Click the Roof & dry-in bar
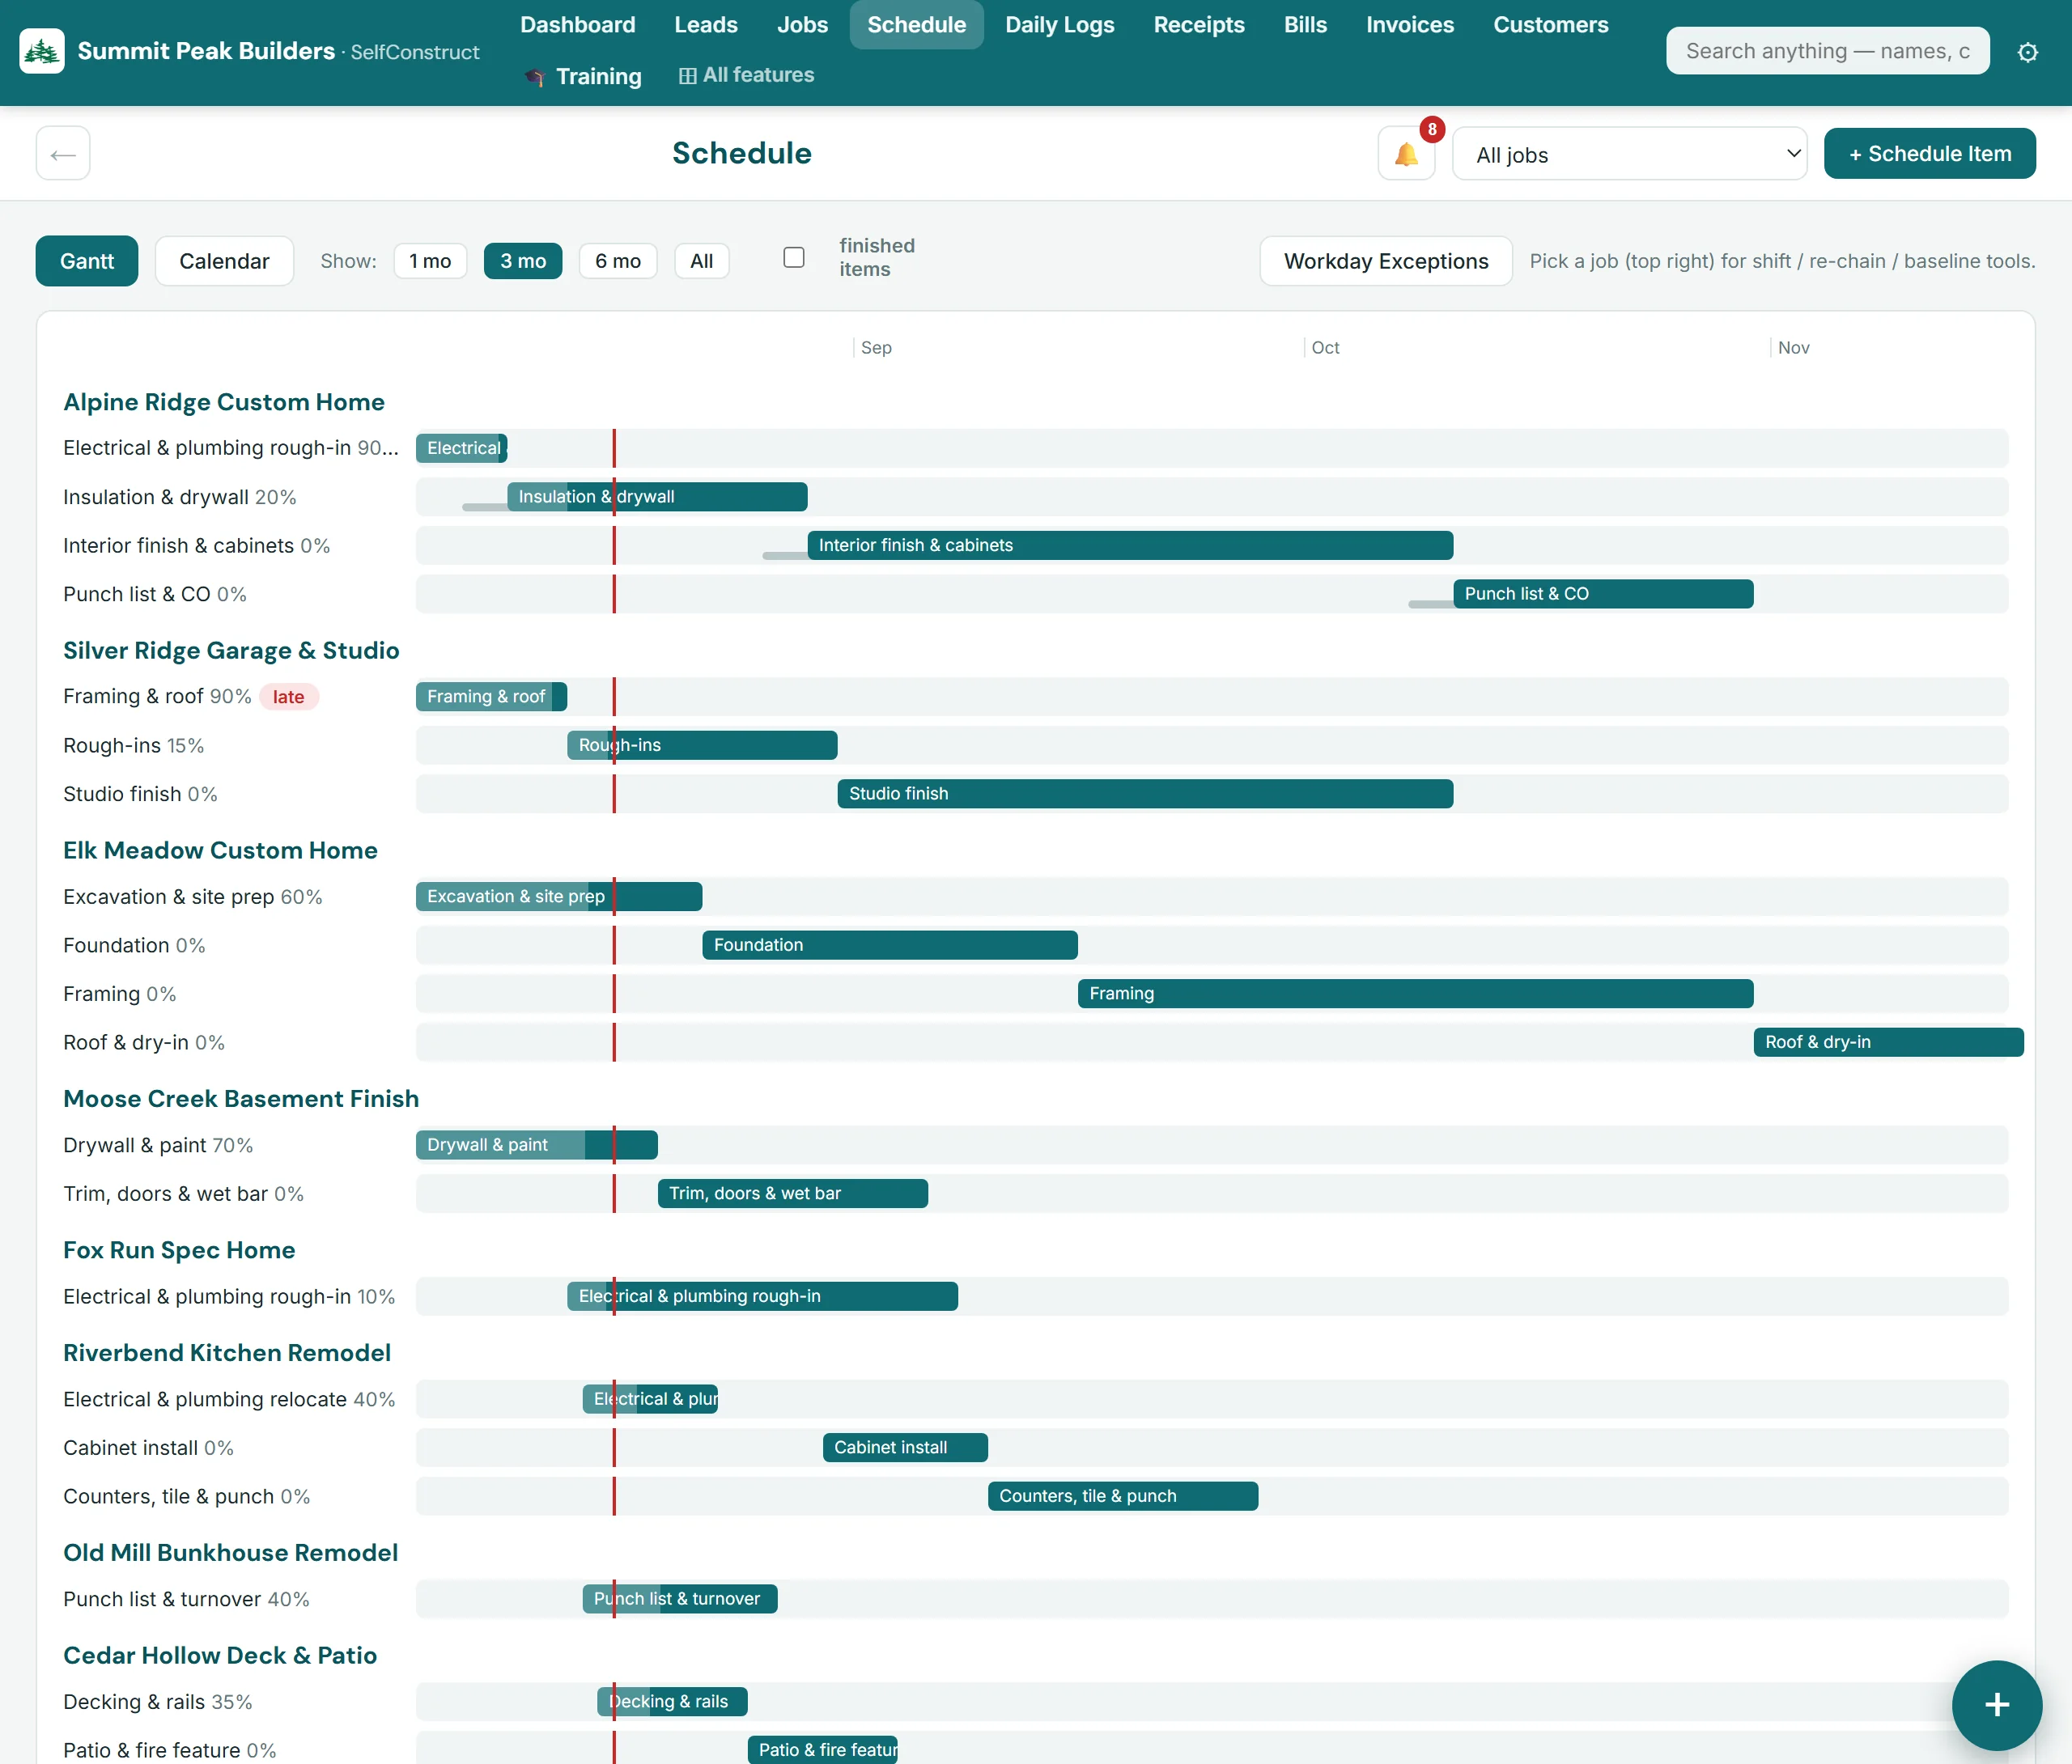The width and height of the screenshot is (2072, 1764). tap(1888, 1042)
